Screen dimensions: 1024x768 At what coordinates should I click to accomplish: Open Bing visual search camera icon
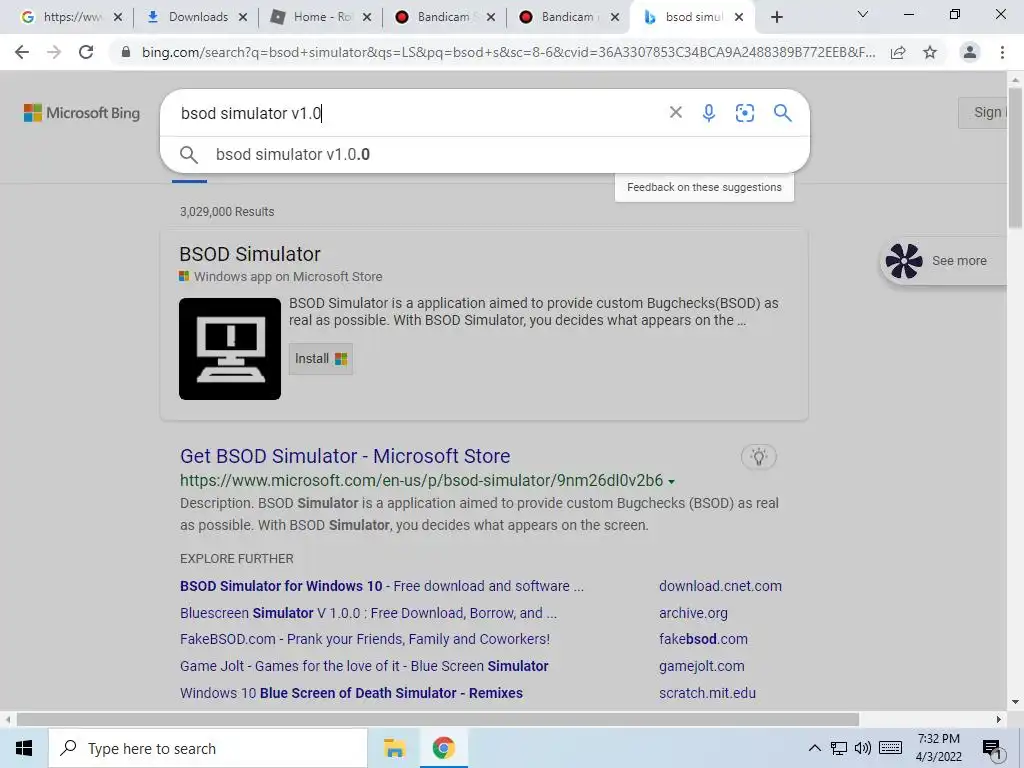pyautogui.click(x=744, y=113)
